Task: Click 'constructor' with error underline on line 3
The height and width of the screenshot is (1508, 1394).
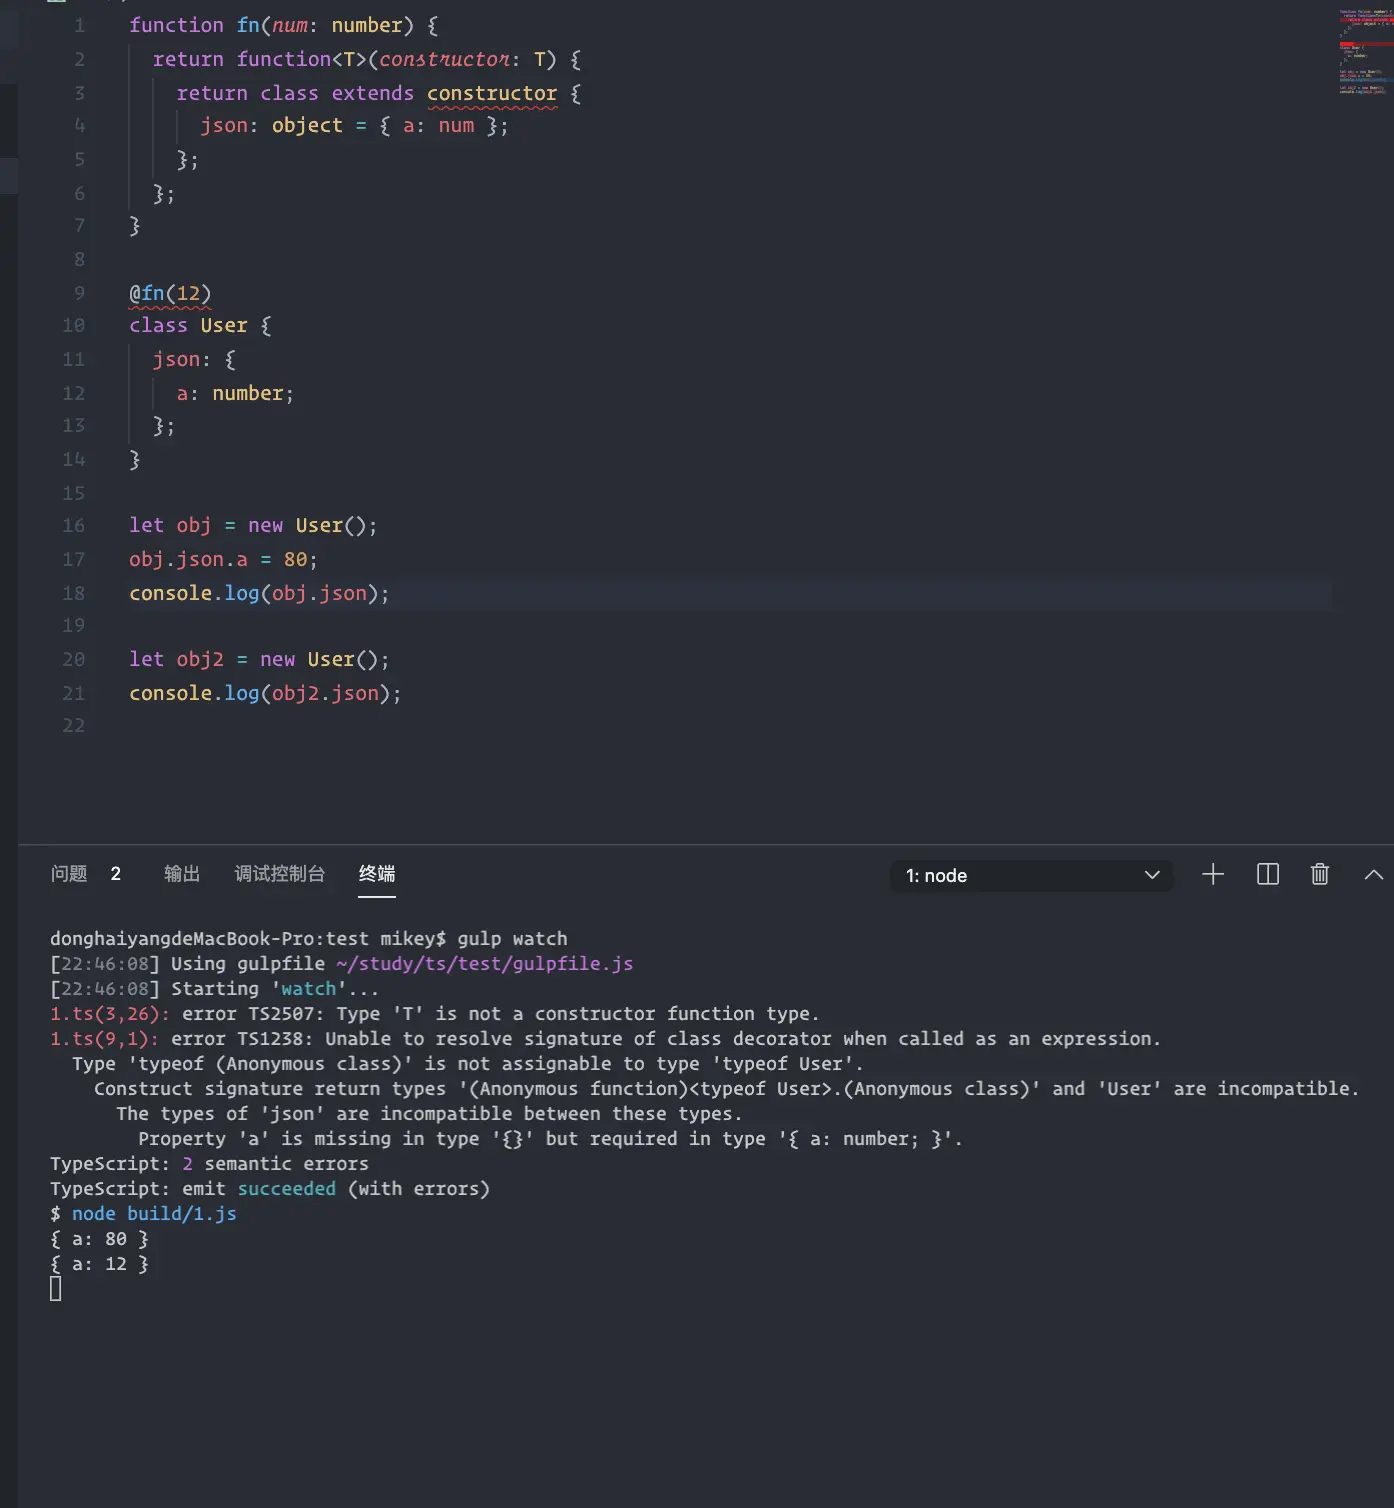Action: pos(492,93)
